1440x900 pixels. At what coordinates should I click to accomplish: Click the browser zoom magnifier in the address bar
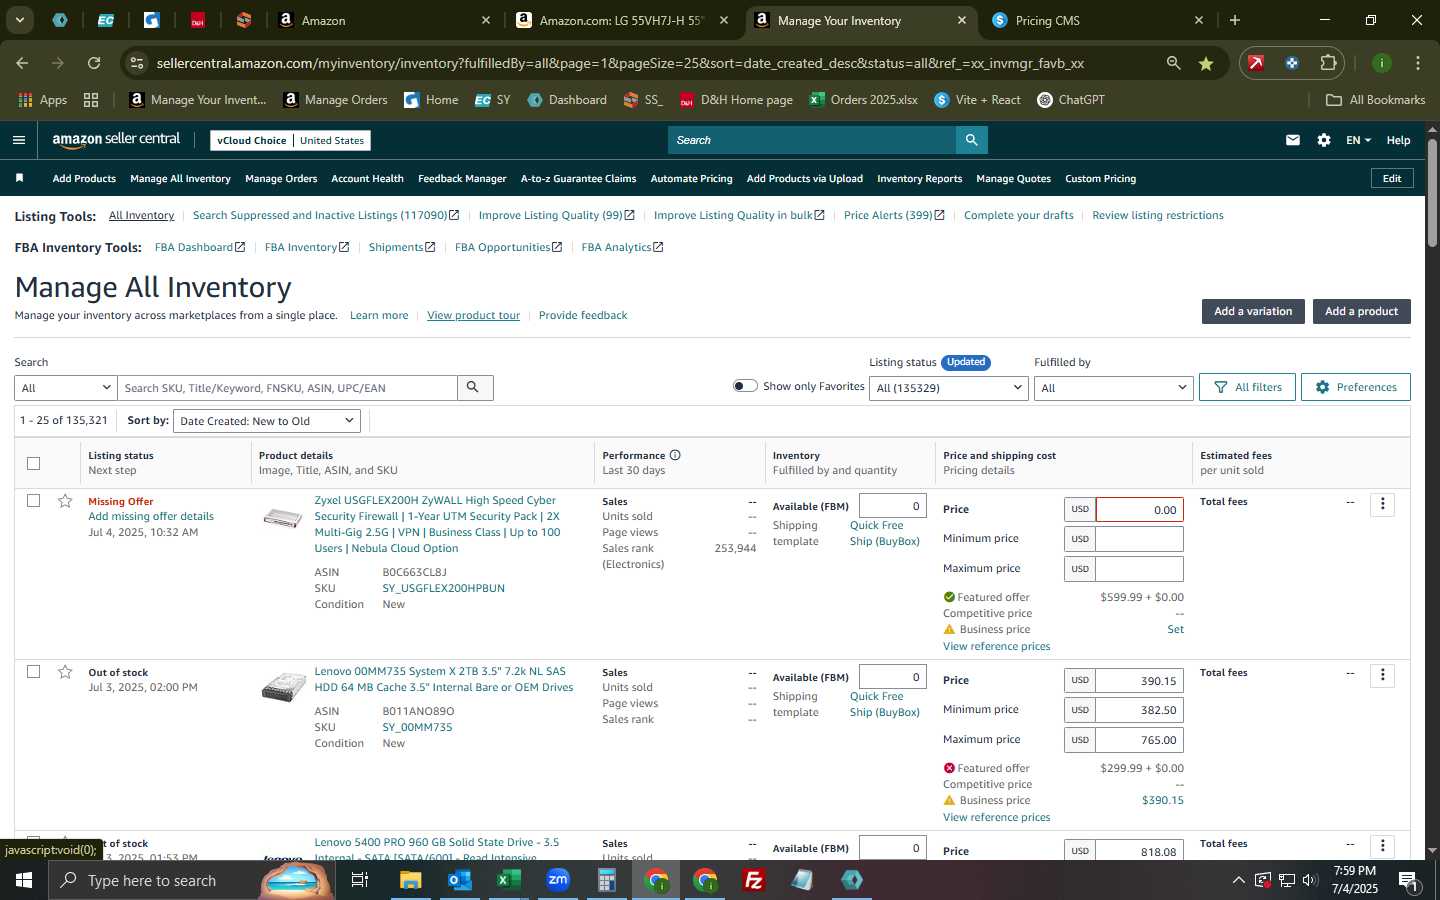[1173, 63]
